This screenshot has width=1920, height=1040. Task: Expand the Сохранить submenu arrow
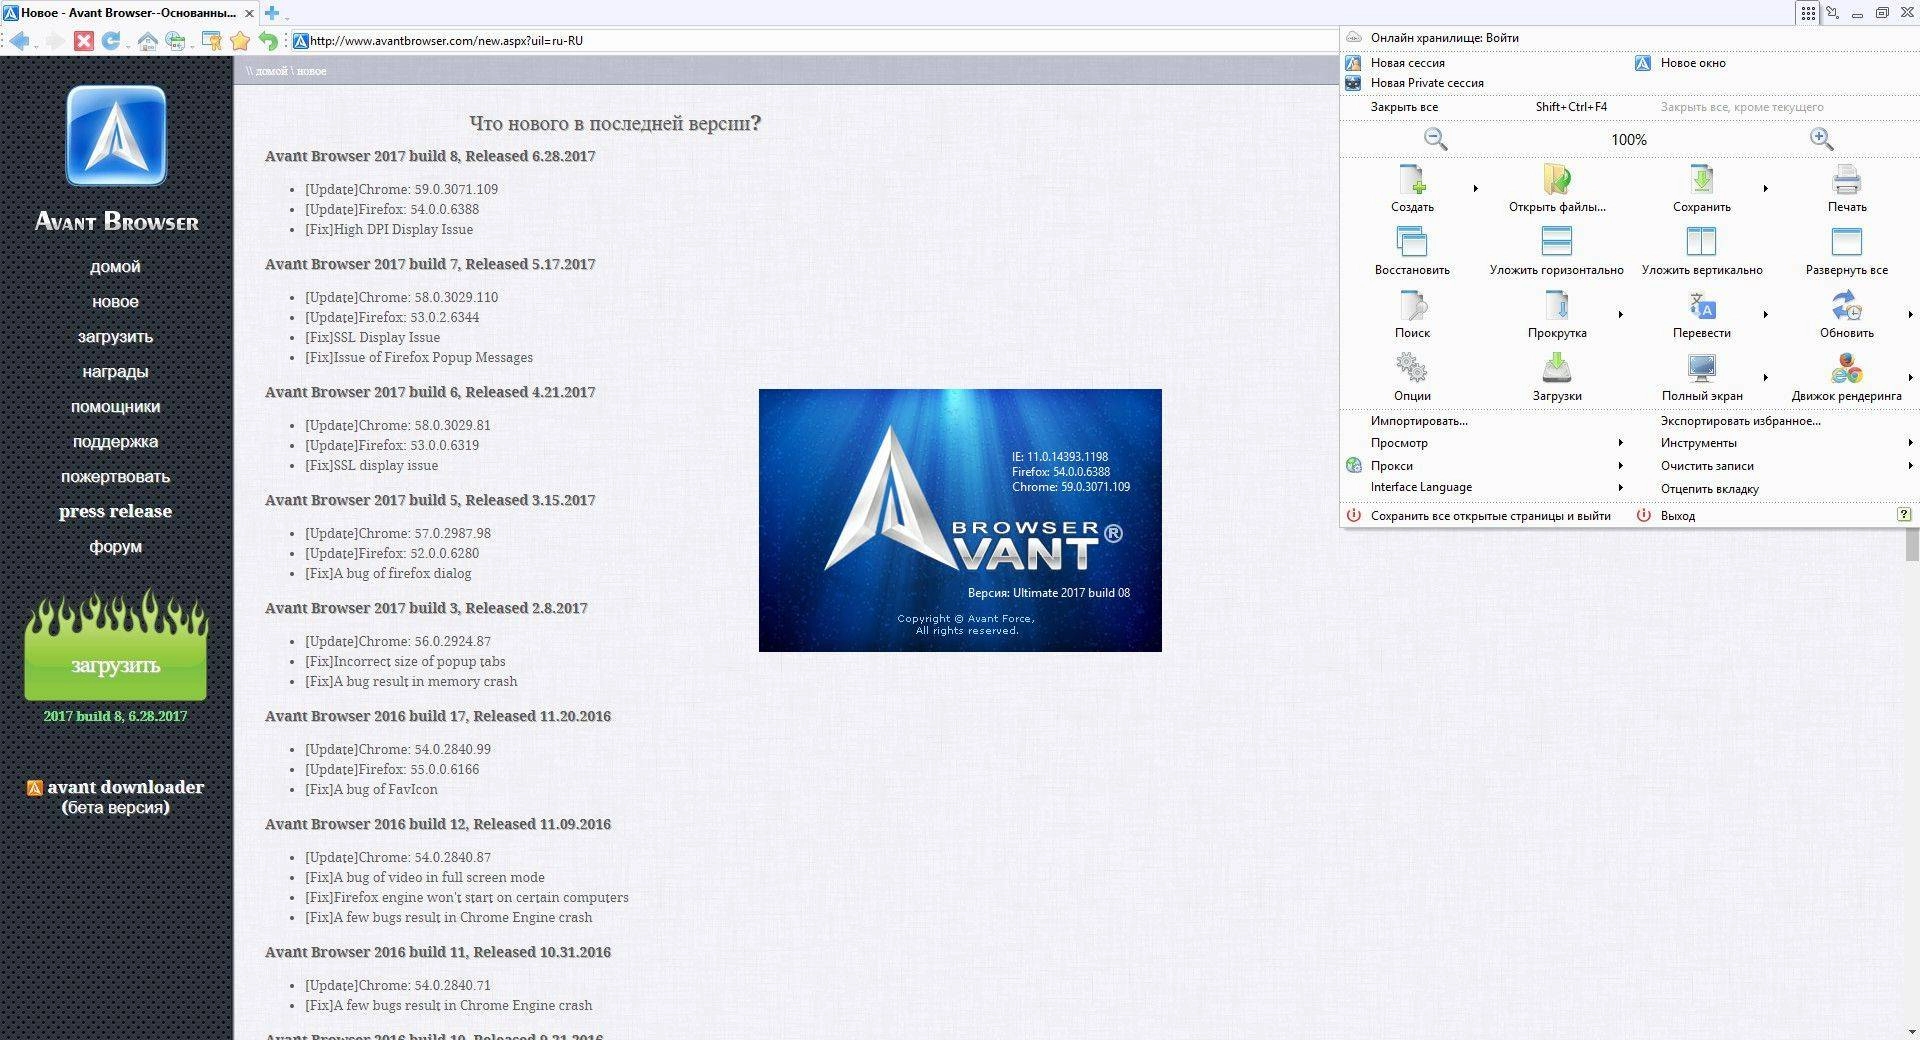[x=1765, y=188]
